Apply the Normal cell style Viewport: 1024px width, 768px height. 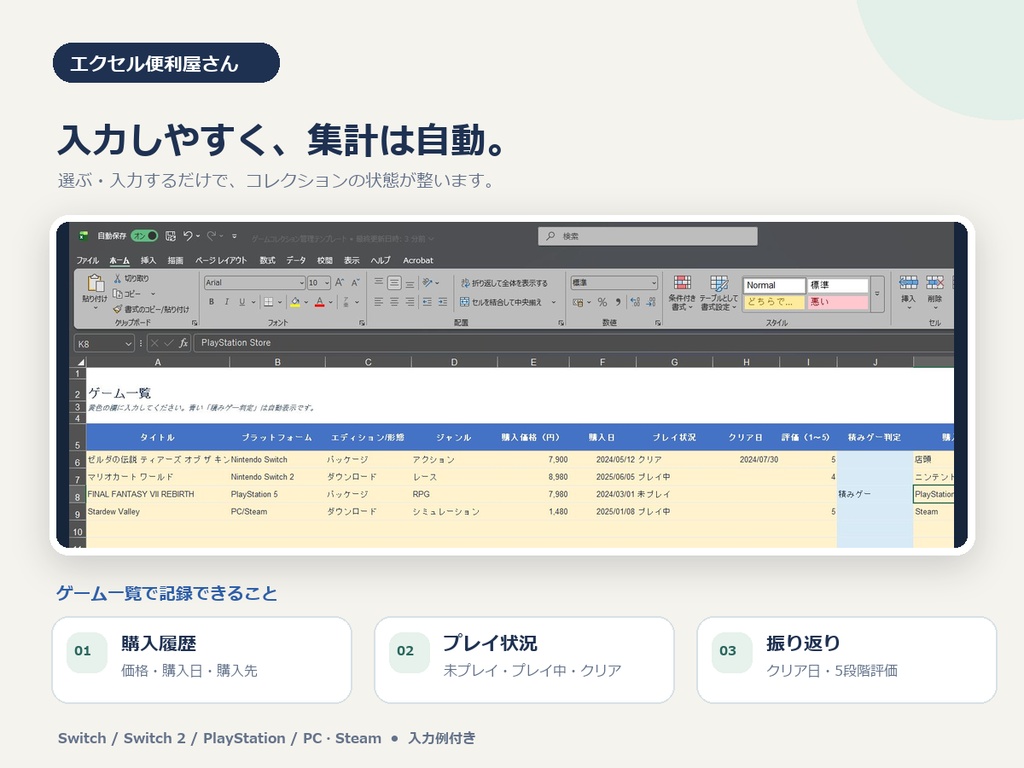tap(774, 285)
